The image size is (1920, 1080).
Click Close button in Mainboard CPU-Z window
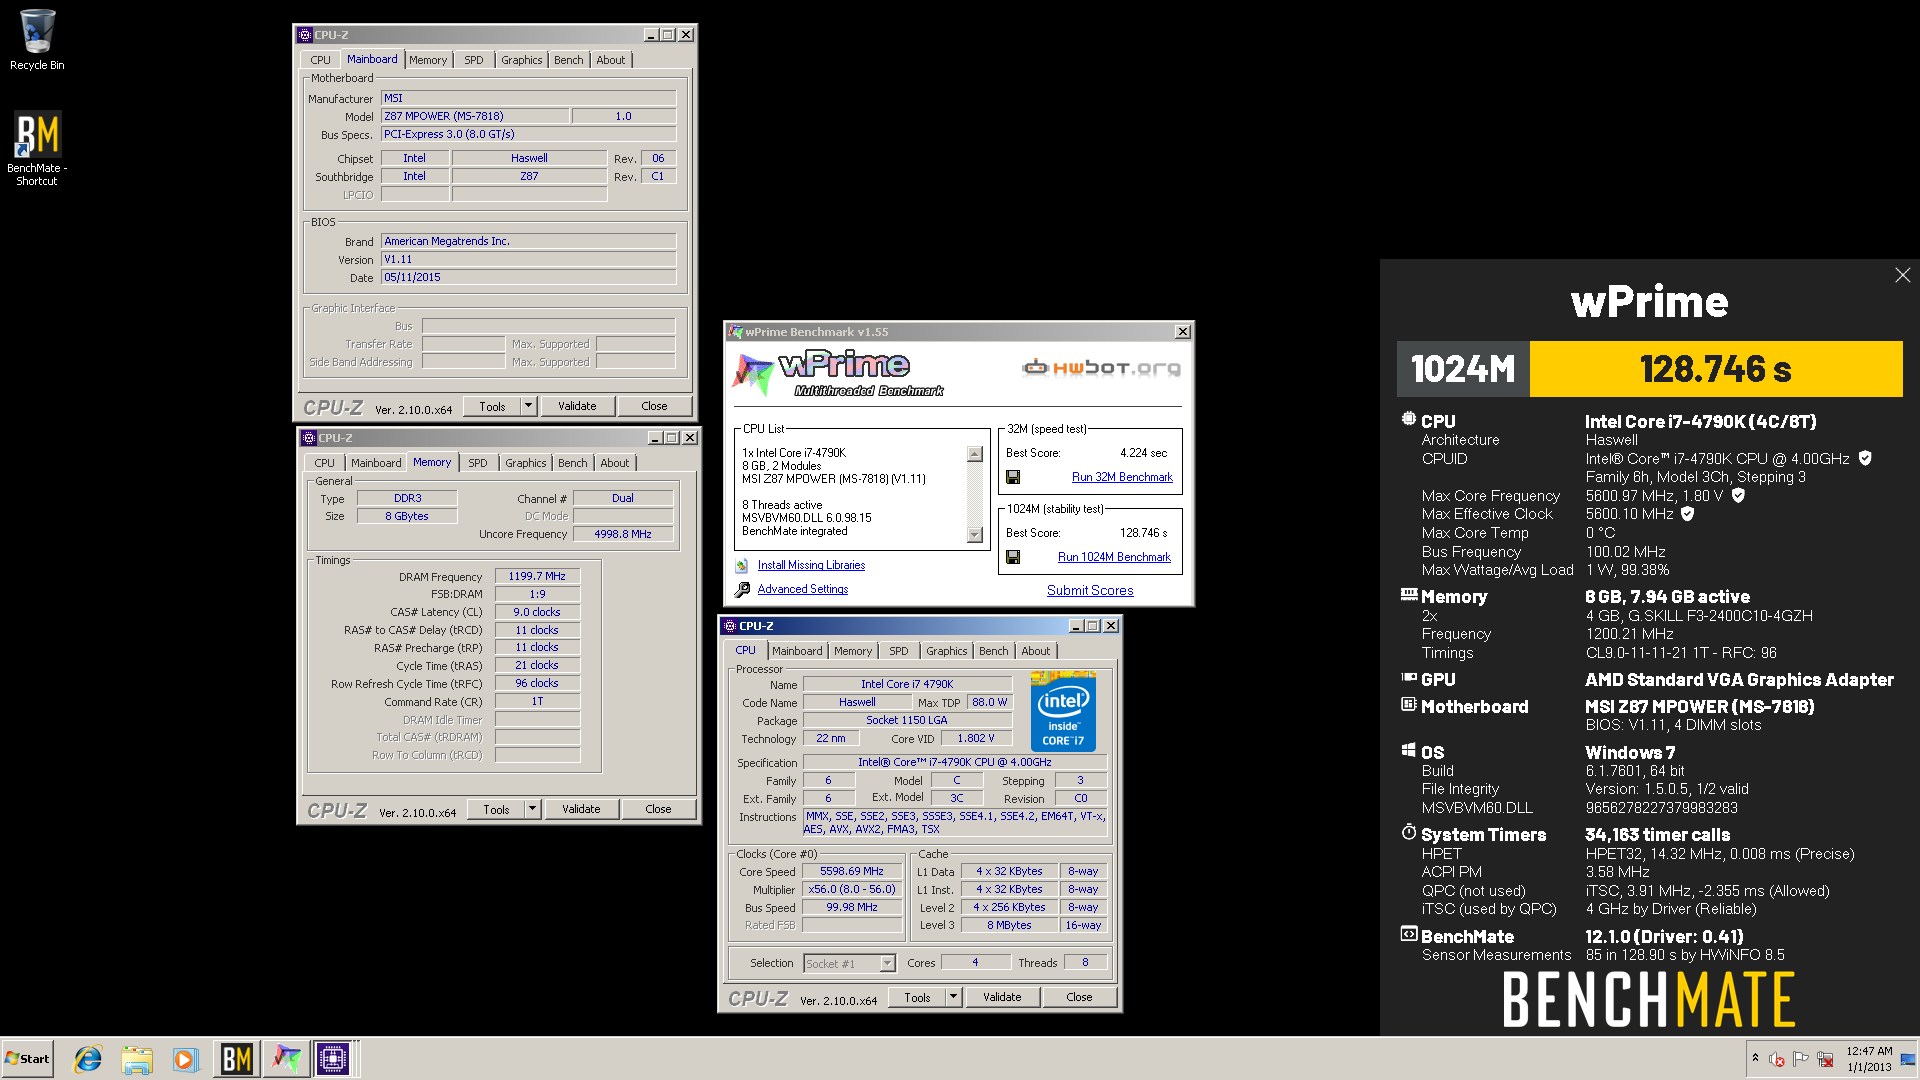point(654,406)
